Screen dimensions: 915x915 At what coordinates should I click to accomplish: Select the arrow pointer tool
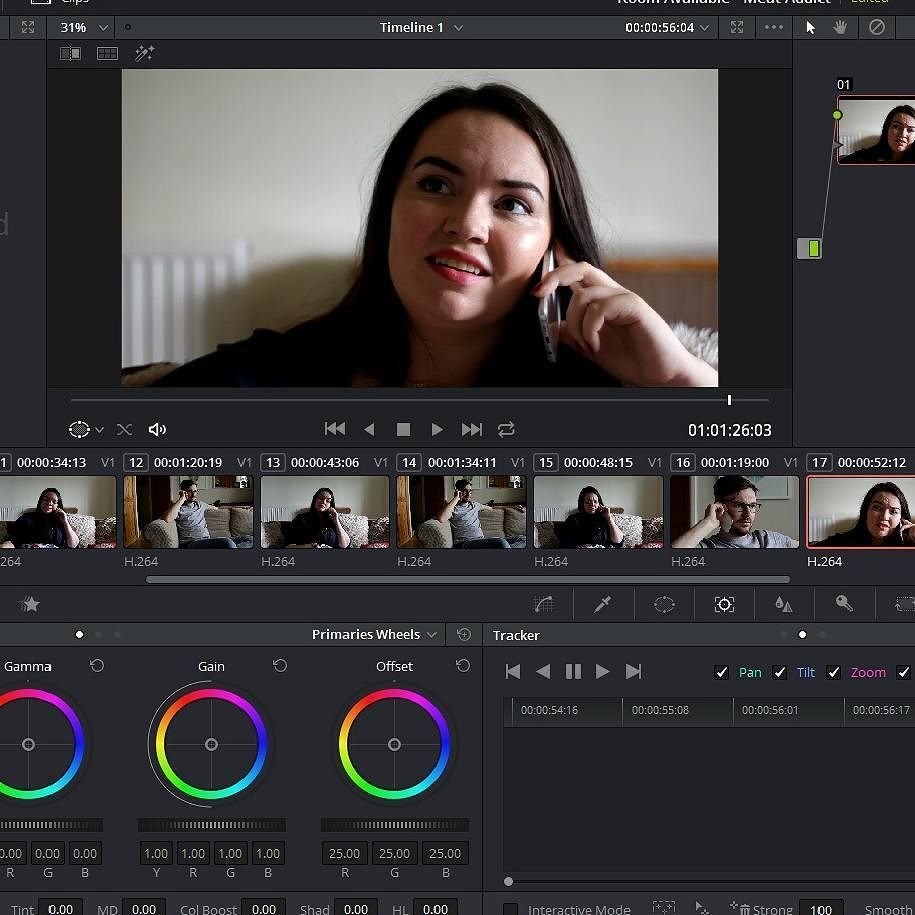click(810, 27)
